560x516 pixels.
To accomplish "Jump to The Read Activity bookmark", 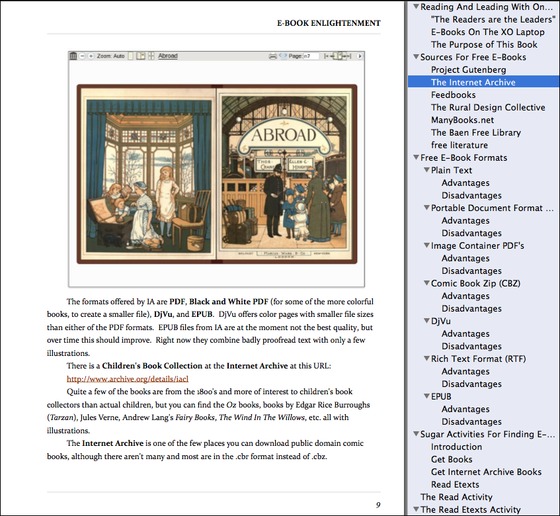I will (x=456, y=497).
